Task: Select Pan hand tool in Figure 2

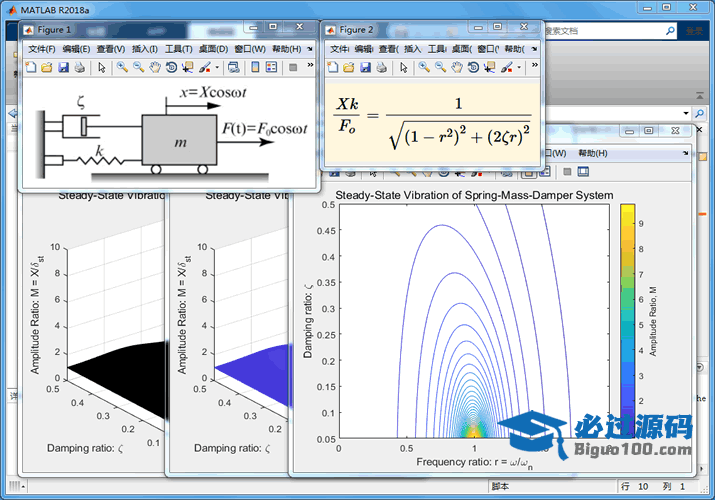Action: pos(457,67)
